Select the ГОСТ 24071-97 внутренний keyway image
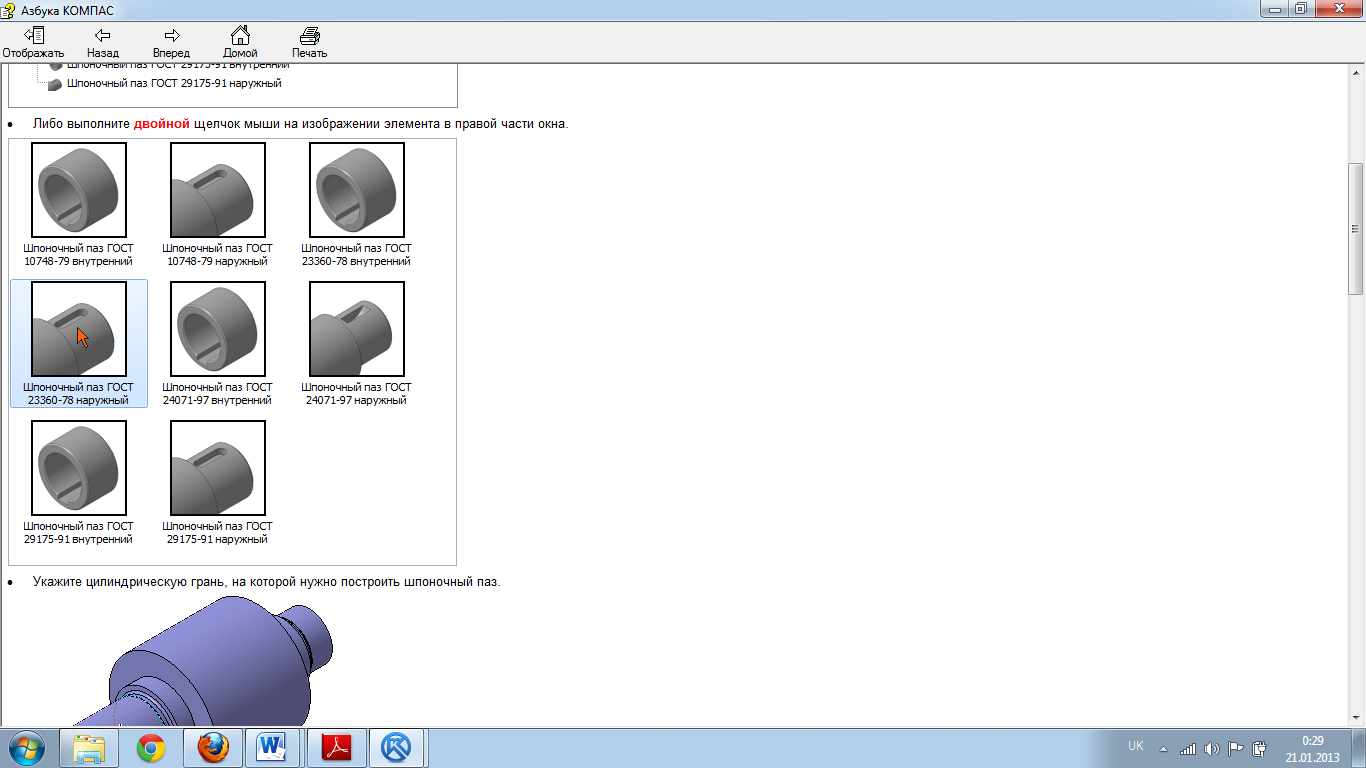The height and width of the screenshot is (768, 1366). 218,329
